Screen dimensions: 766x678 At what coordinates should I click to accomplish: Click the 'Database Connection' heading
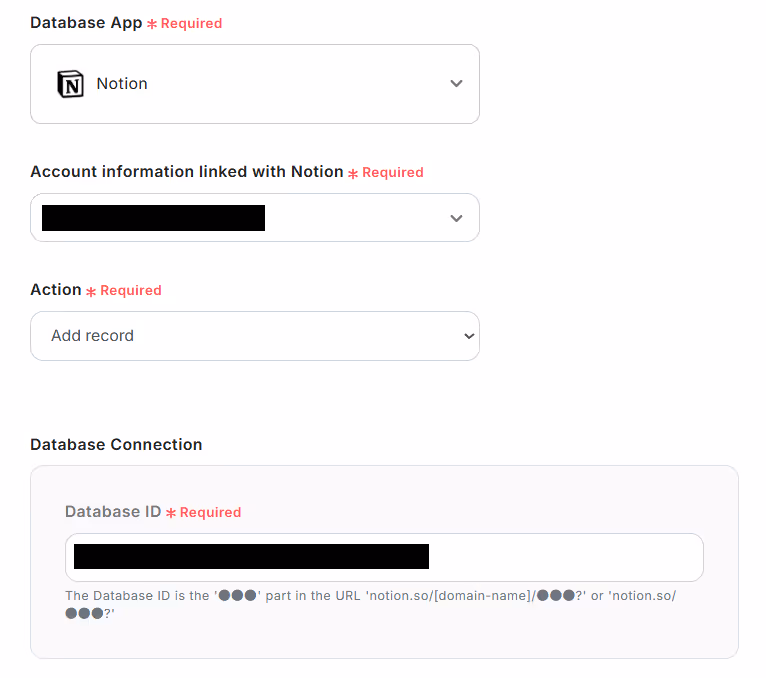[116, 445]
